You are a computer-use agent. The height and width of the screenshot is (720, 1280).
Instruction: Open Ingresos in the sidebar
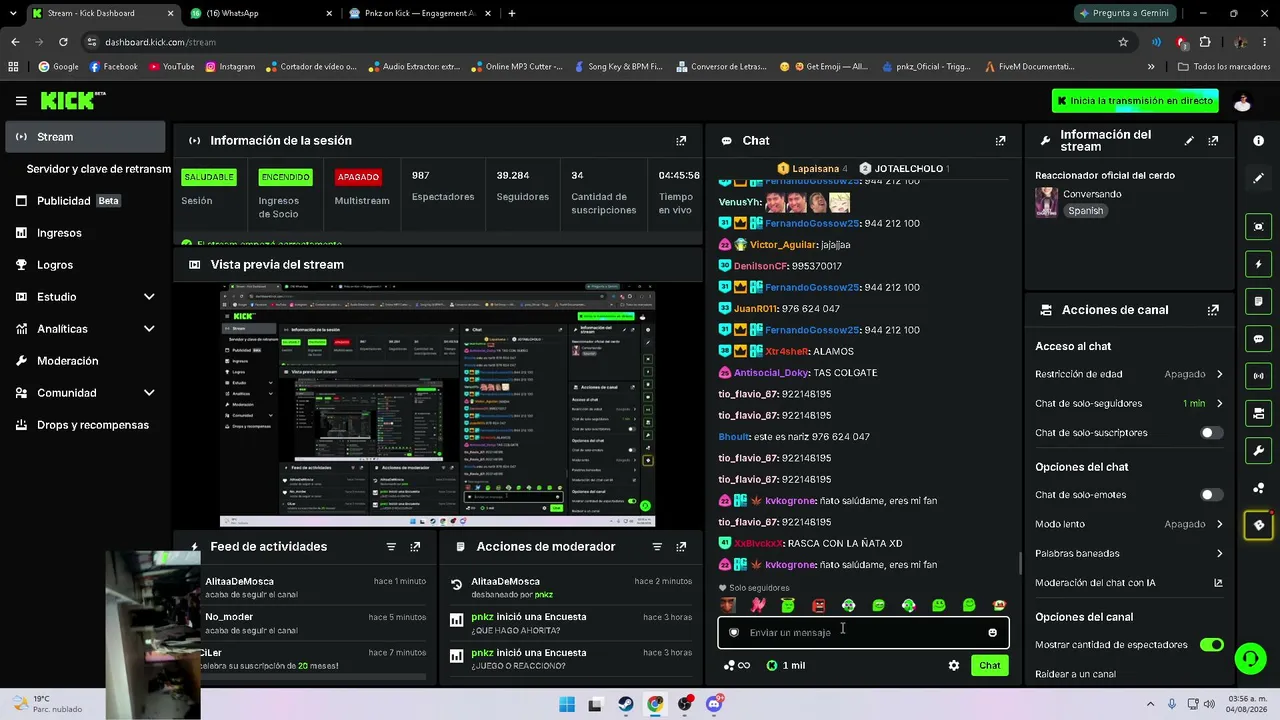click(x=86, y=233)
